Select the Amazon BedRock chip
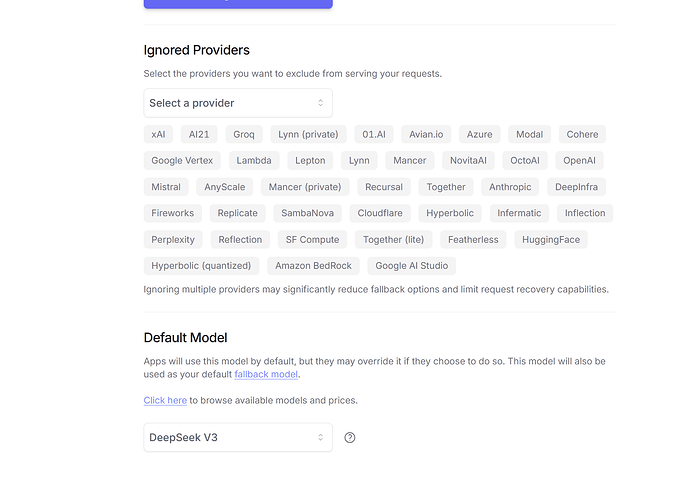The height and width of the screenshot is (486, 690). 313,266
